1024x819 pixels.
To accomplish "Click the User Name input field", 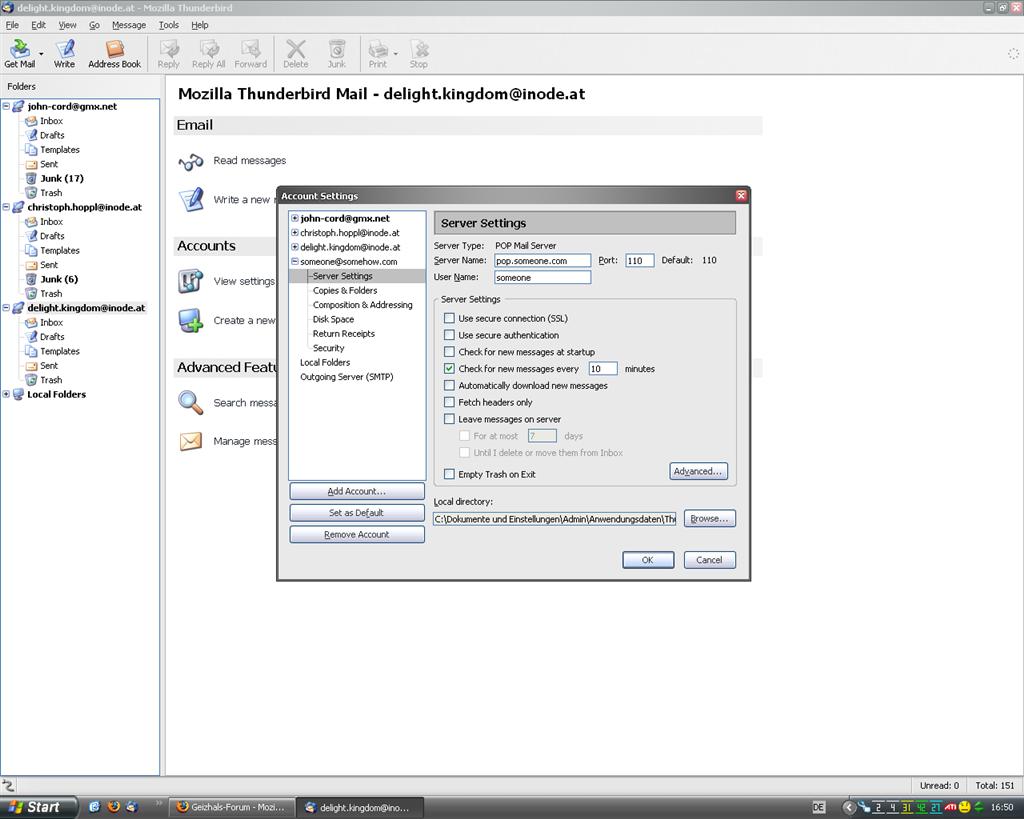I will 542,277.
